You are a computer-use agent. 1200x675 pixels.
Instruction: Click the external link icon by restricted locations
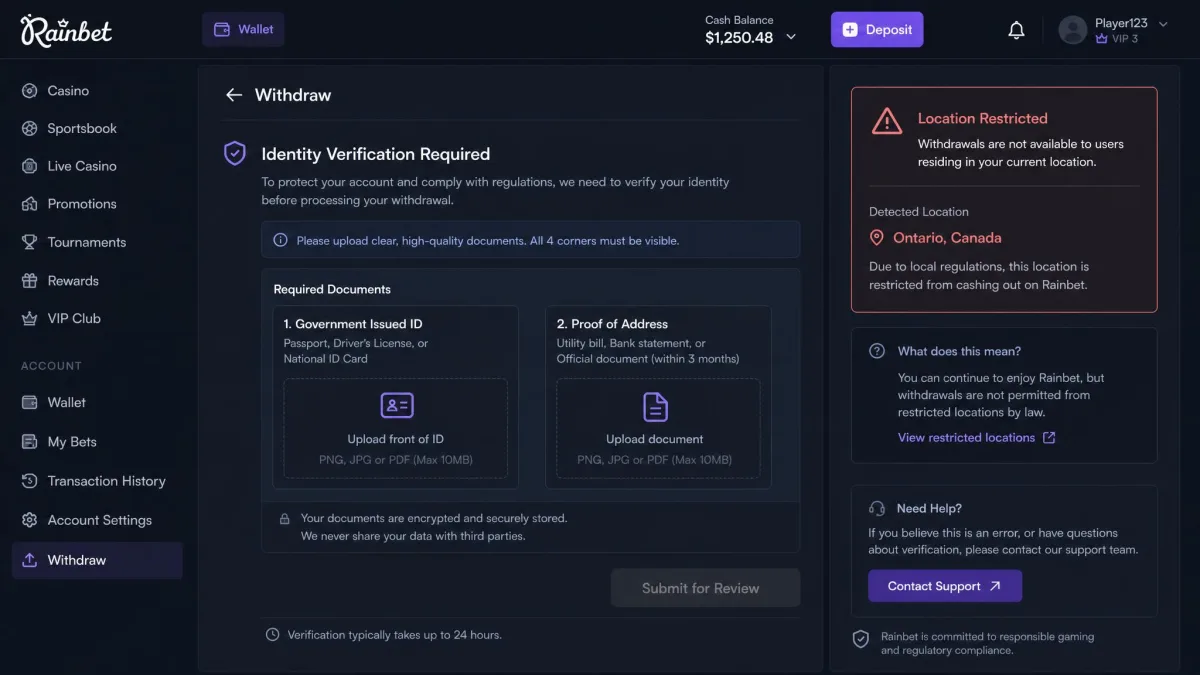point(1049,438)
